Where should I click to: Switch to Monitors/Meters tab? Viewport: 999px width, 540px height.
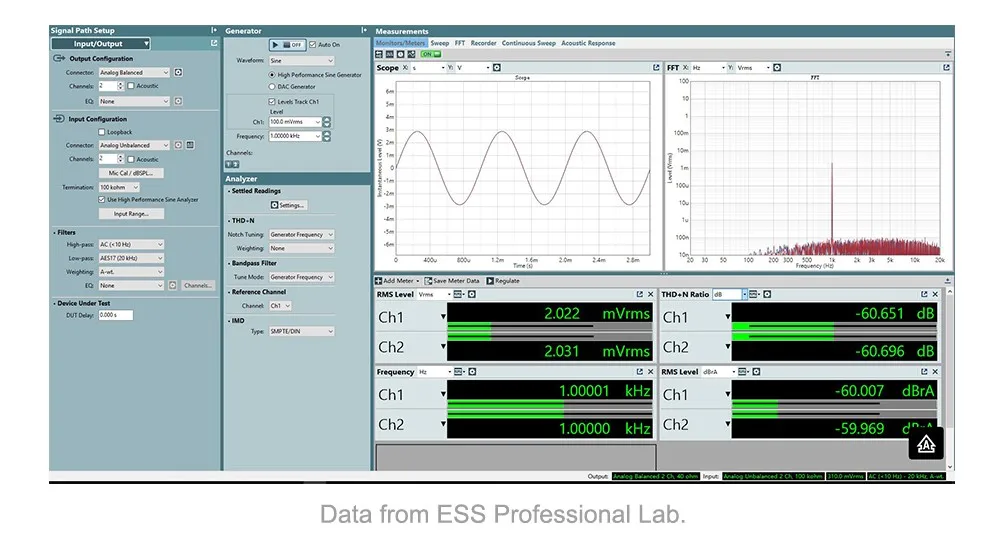400,43
